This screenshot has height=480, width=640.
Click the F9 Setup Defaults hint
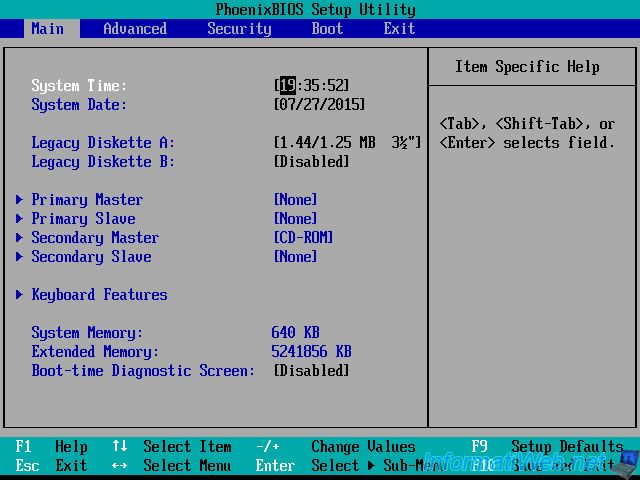pyautogui.click(x=547, y=447)
